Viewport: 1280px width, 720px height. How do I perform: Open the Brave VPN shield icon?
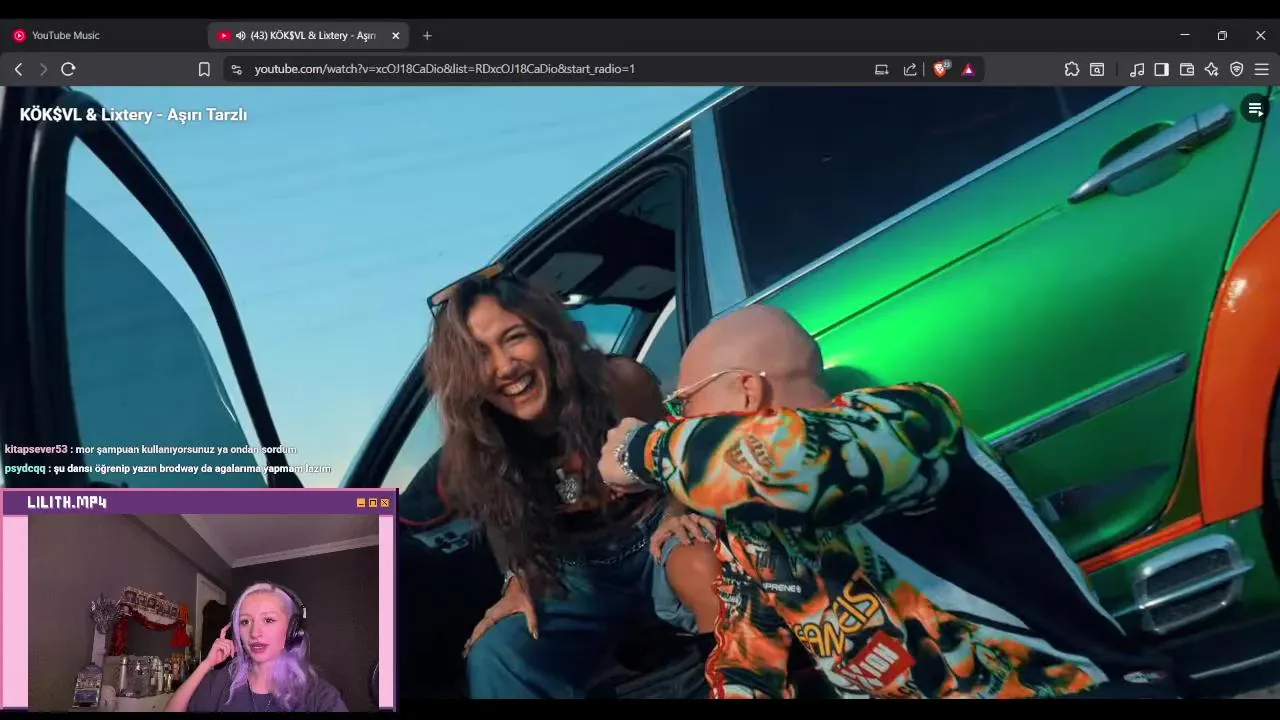[x=1237, y=69]
